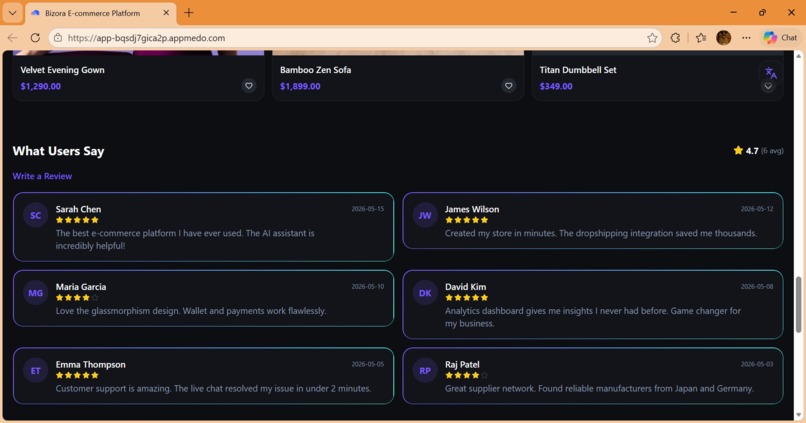
Task: View site information lock icon
Action: 58,38
